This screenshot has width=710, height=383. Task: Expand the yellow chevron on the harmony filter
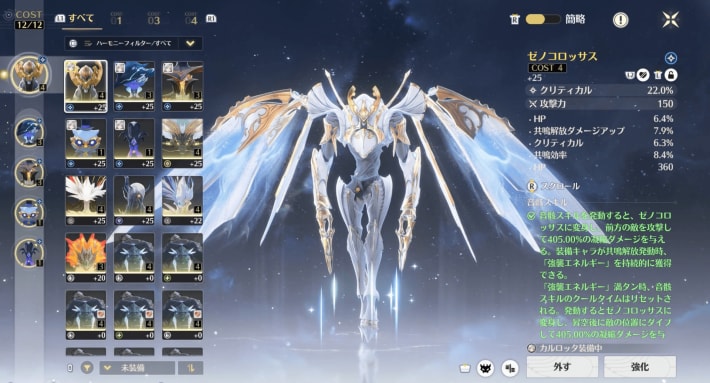tap(190, 43)
